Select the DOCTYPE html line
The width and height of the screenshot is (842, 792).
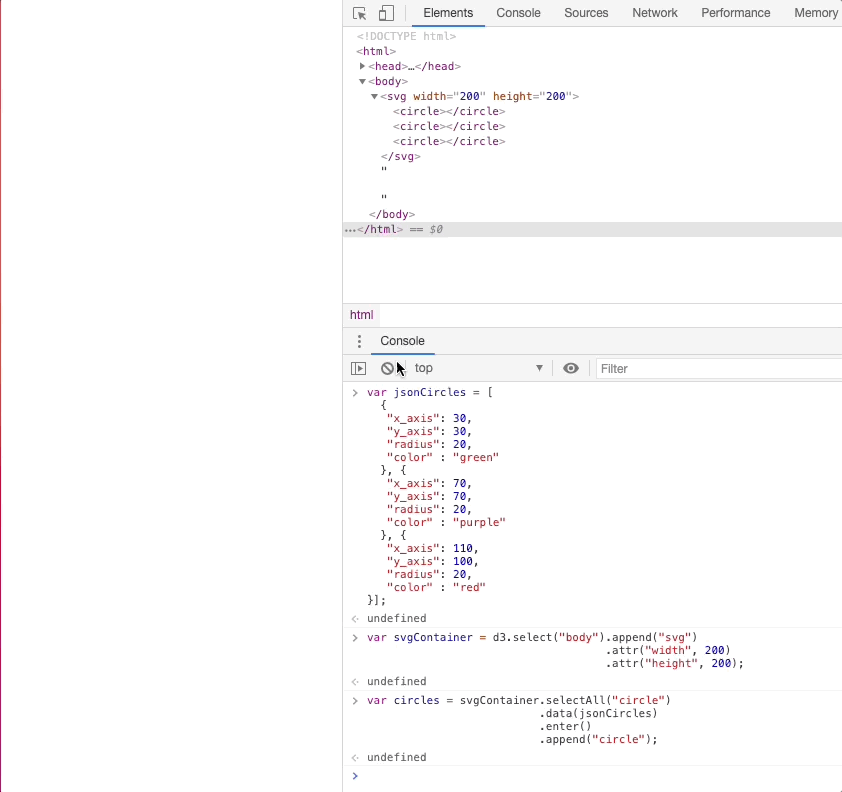(x=406, y=36)
